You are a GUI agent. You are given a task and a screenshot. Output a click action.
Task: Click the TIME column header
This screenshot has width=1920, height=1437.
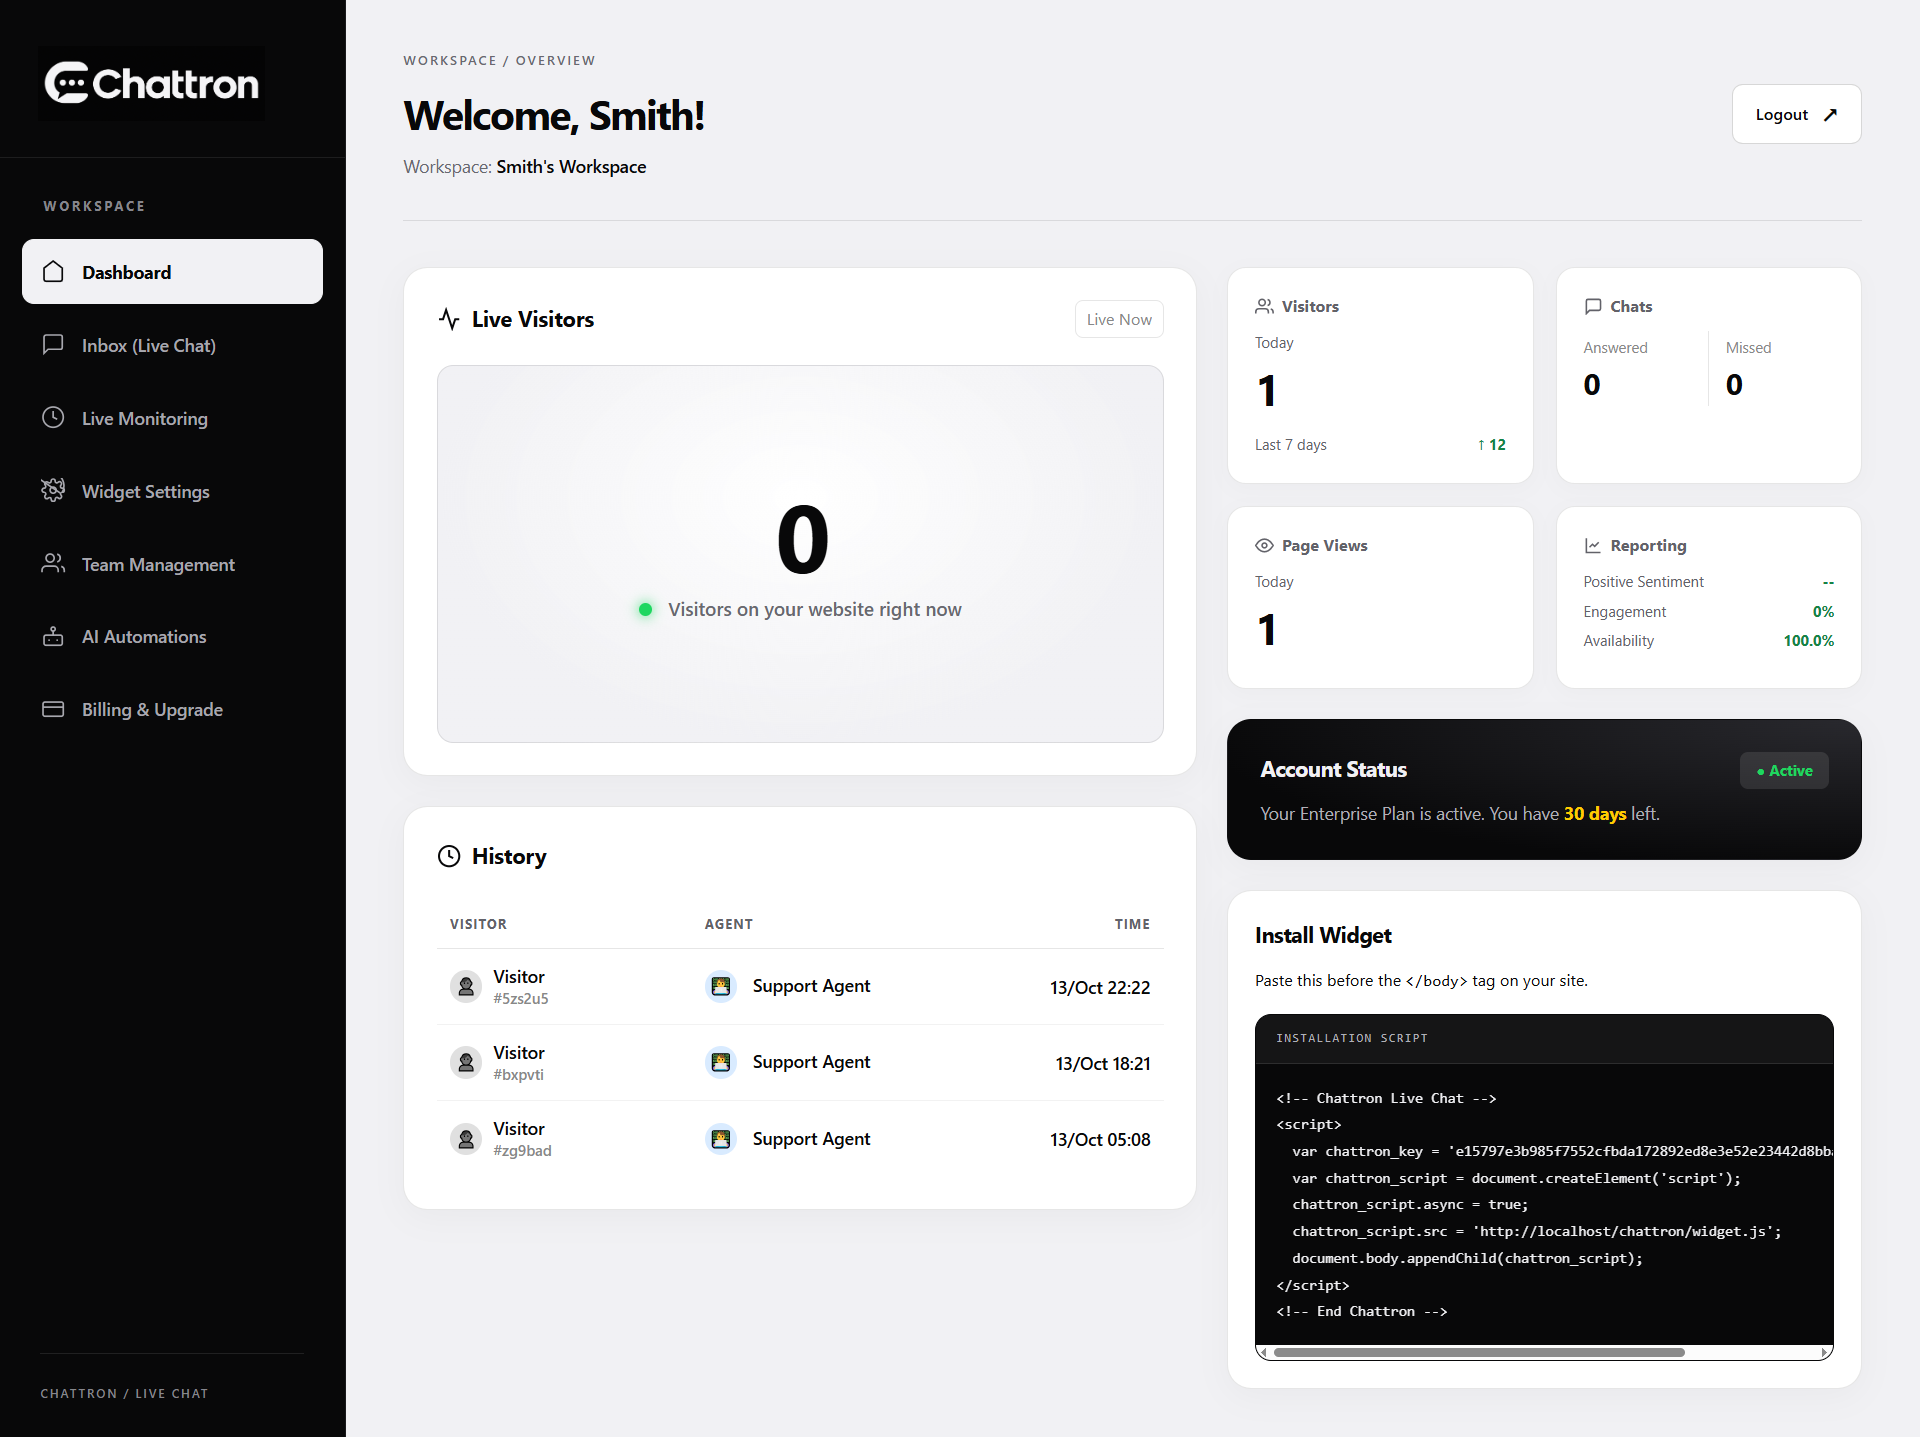1132,924
